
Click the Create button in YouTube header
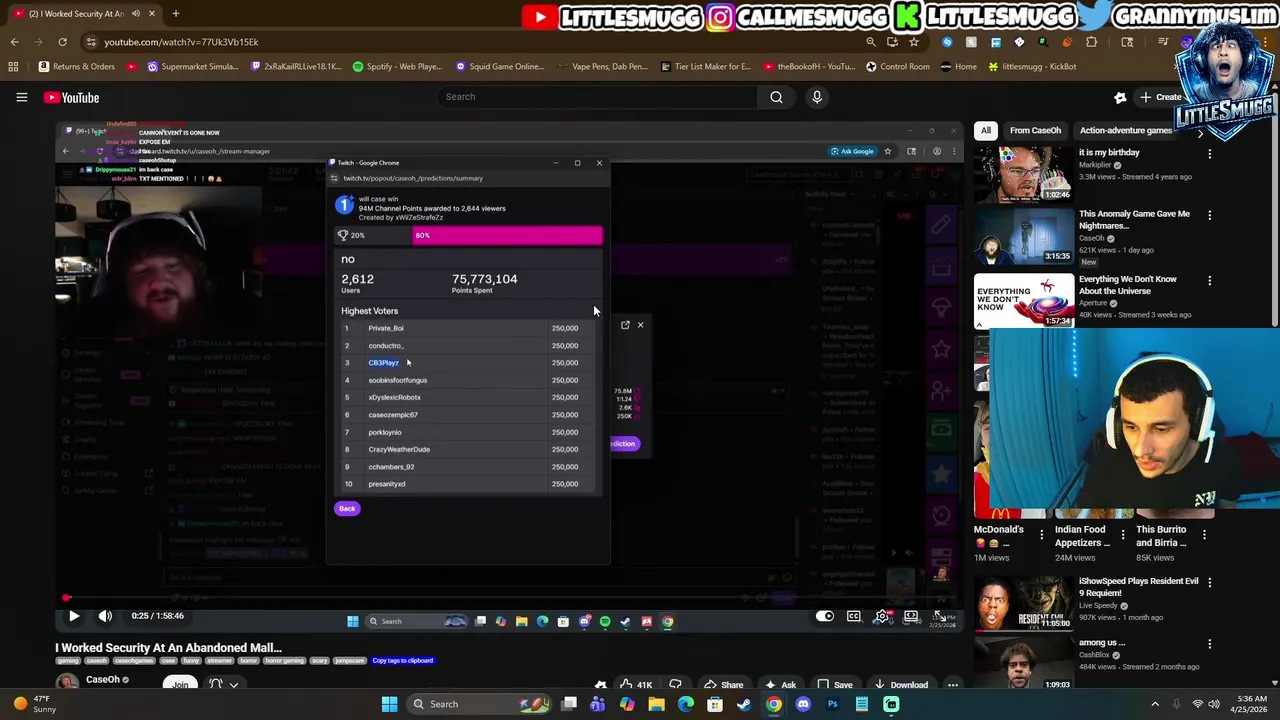point(1161,97)
